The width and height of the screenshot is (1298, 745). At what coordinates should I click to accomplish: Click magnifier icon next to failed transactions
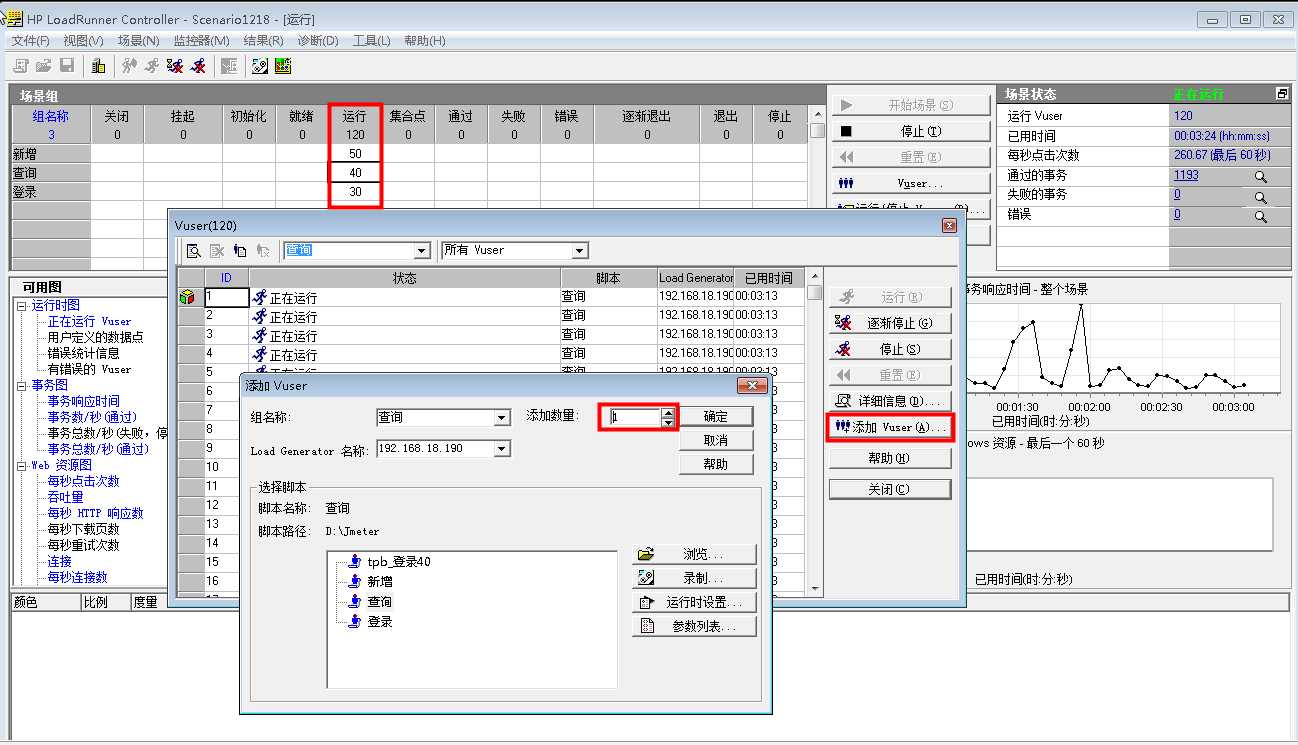[1260, 196]
